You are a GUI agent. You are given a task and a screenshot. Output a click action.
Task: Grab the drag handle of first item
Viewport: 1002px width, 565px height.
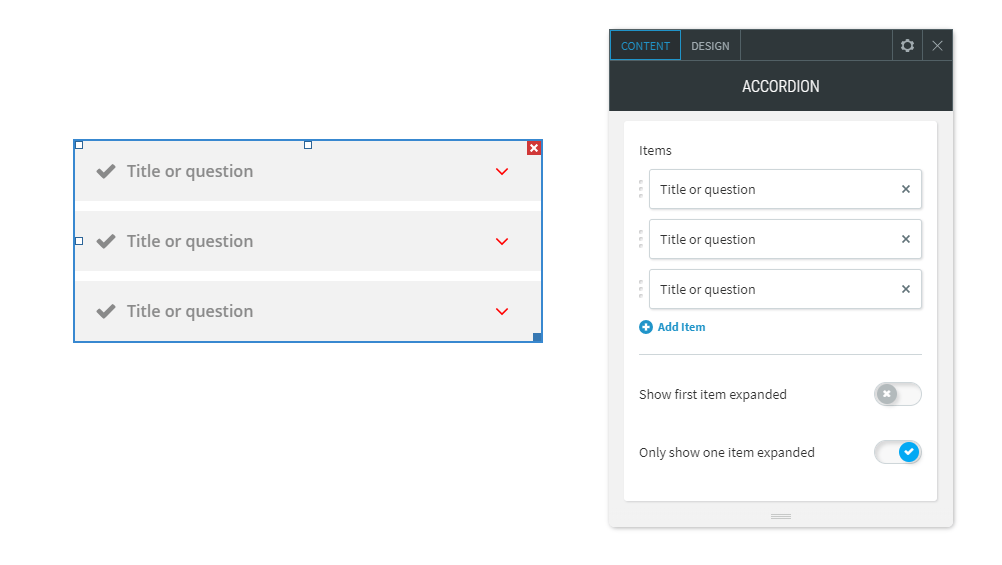point(641,189)
